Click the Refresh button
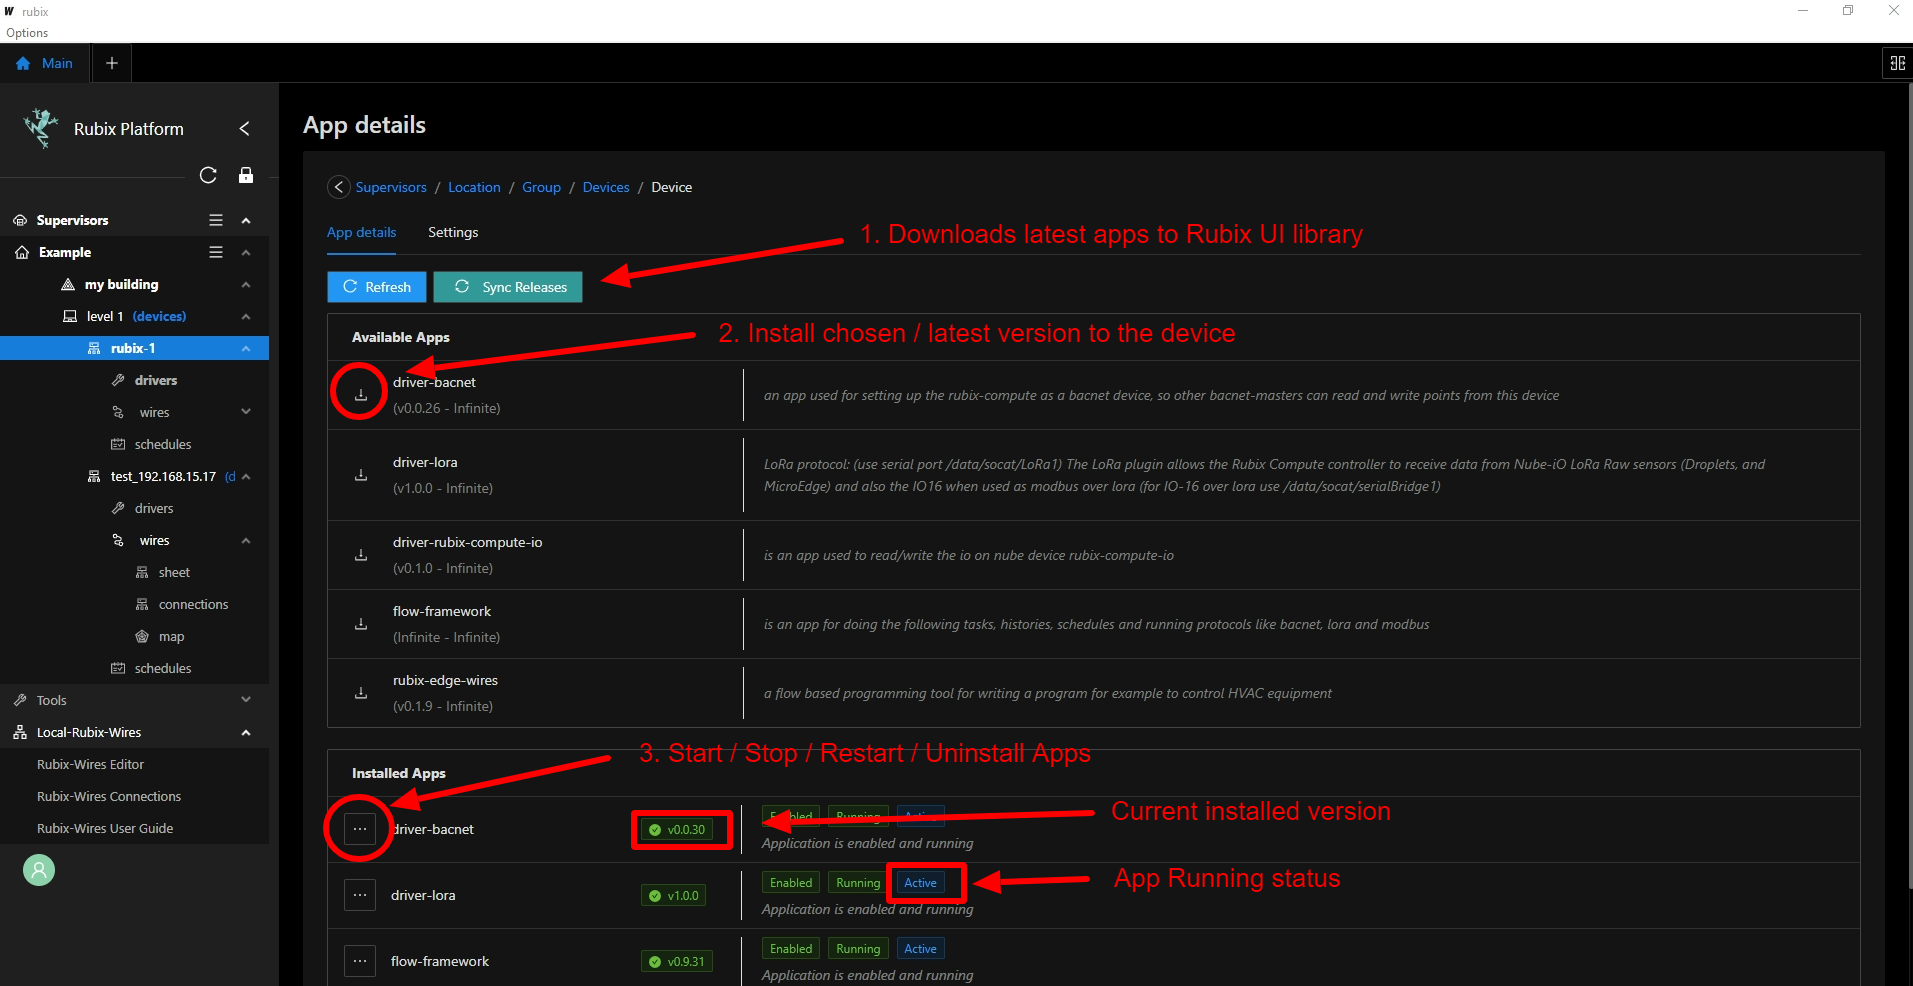1913x986 pixels. click(377, 287)
